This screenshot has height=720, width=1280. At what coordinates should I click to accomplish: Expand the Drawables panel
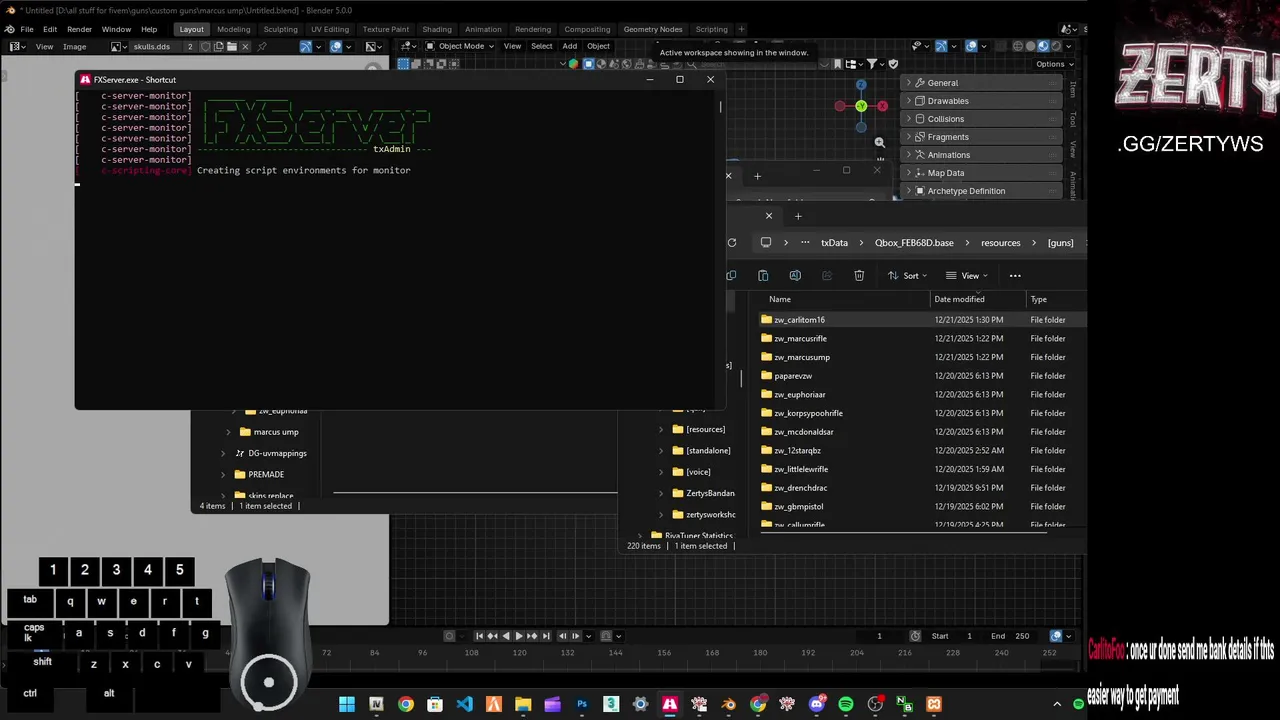click(x=982, y=101)
